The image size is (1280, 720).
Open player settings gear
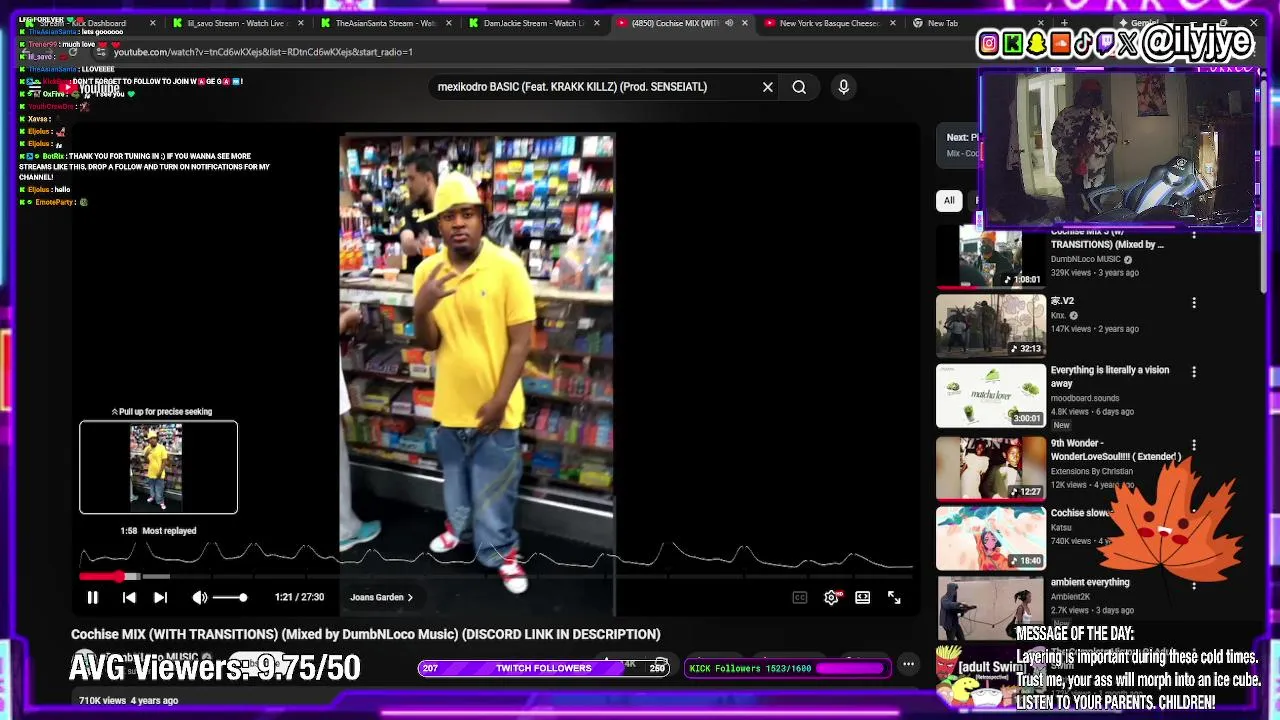(x=831, y=597)
